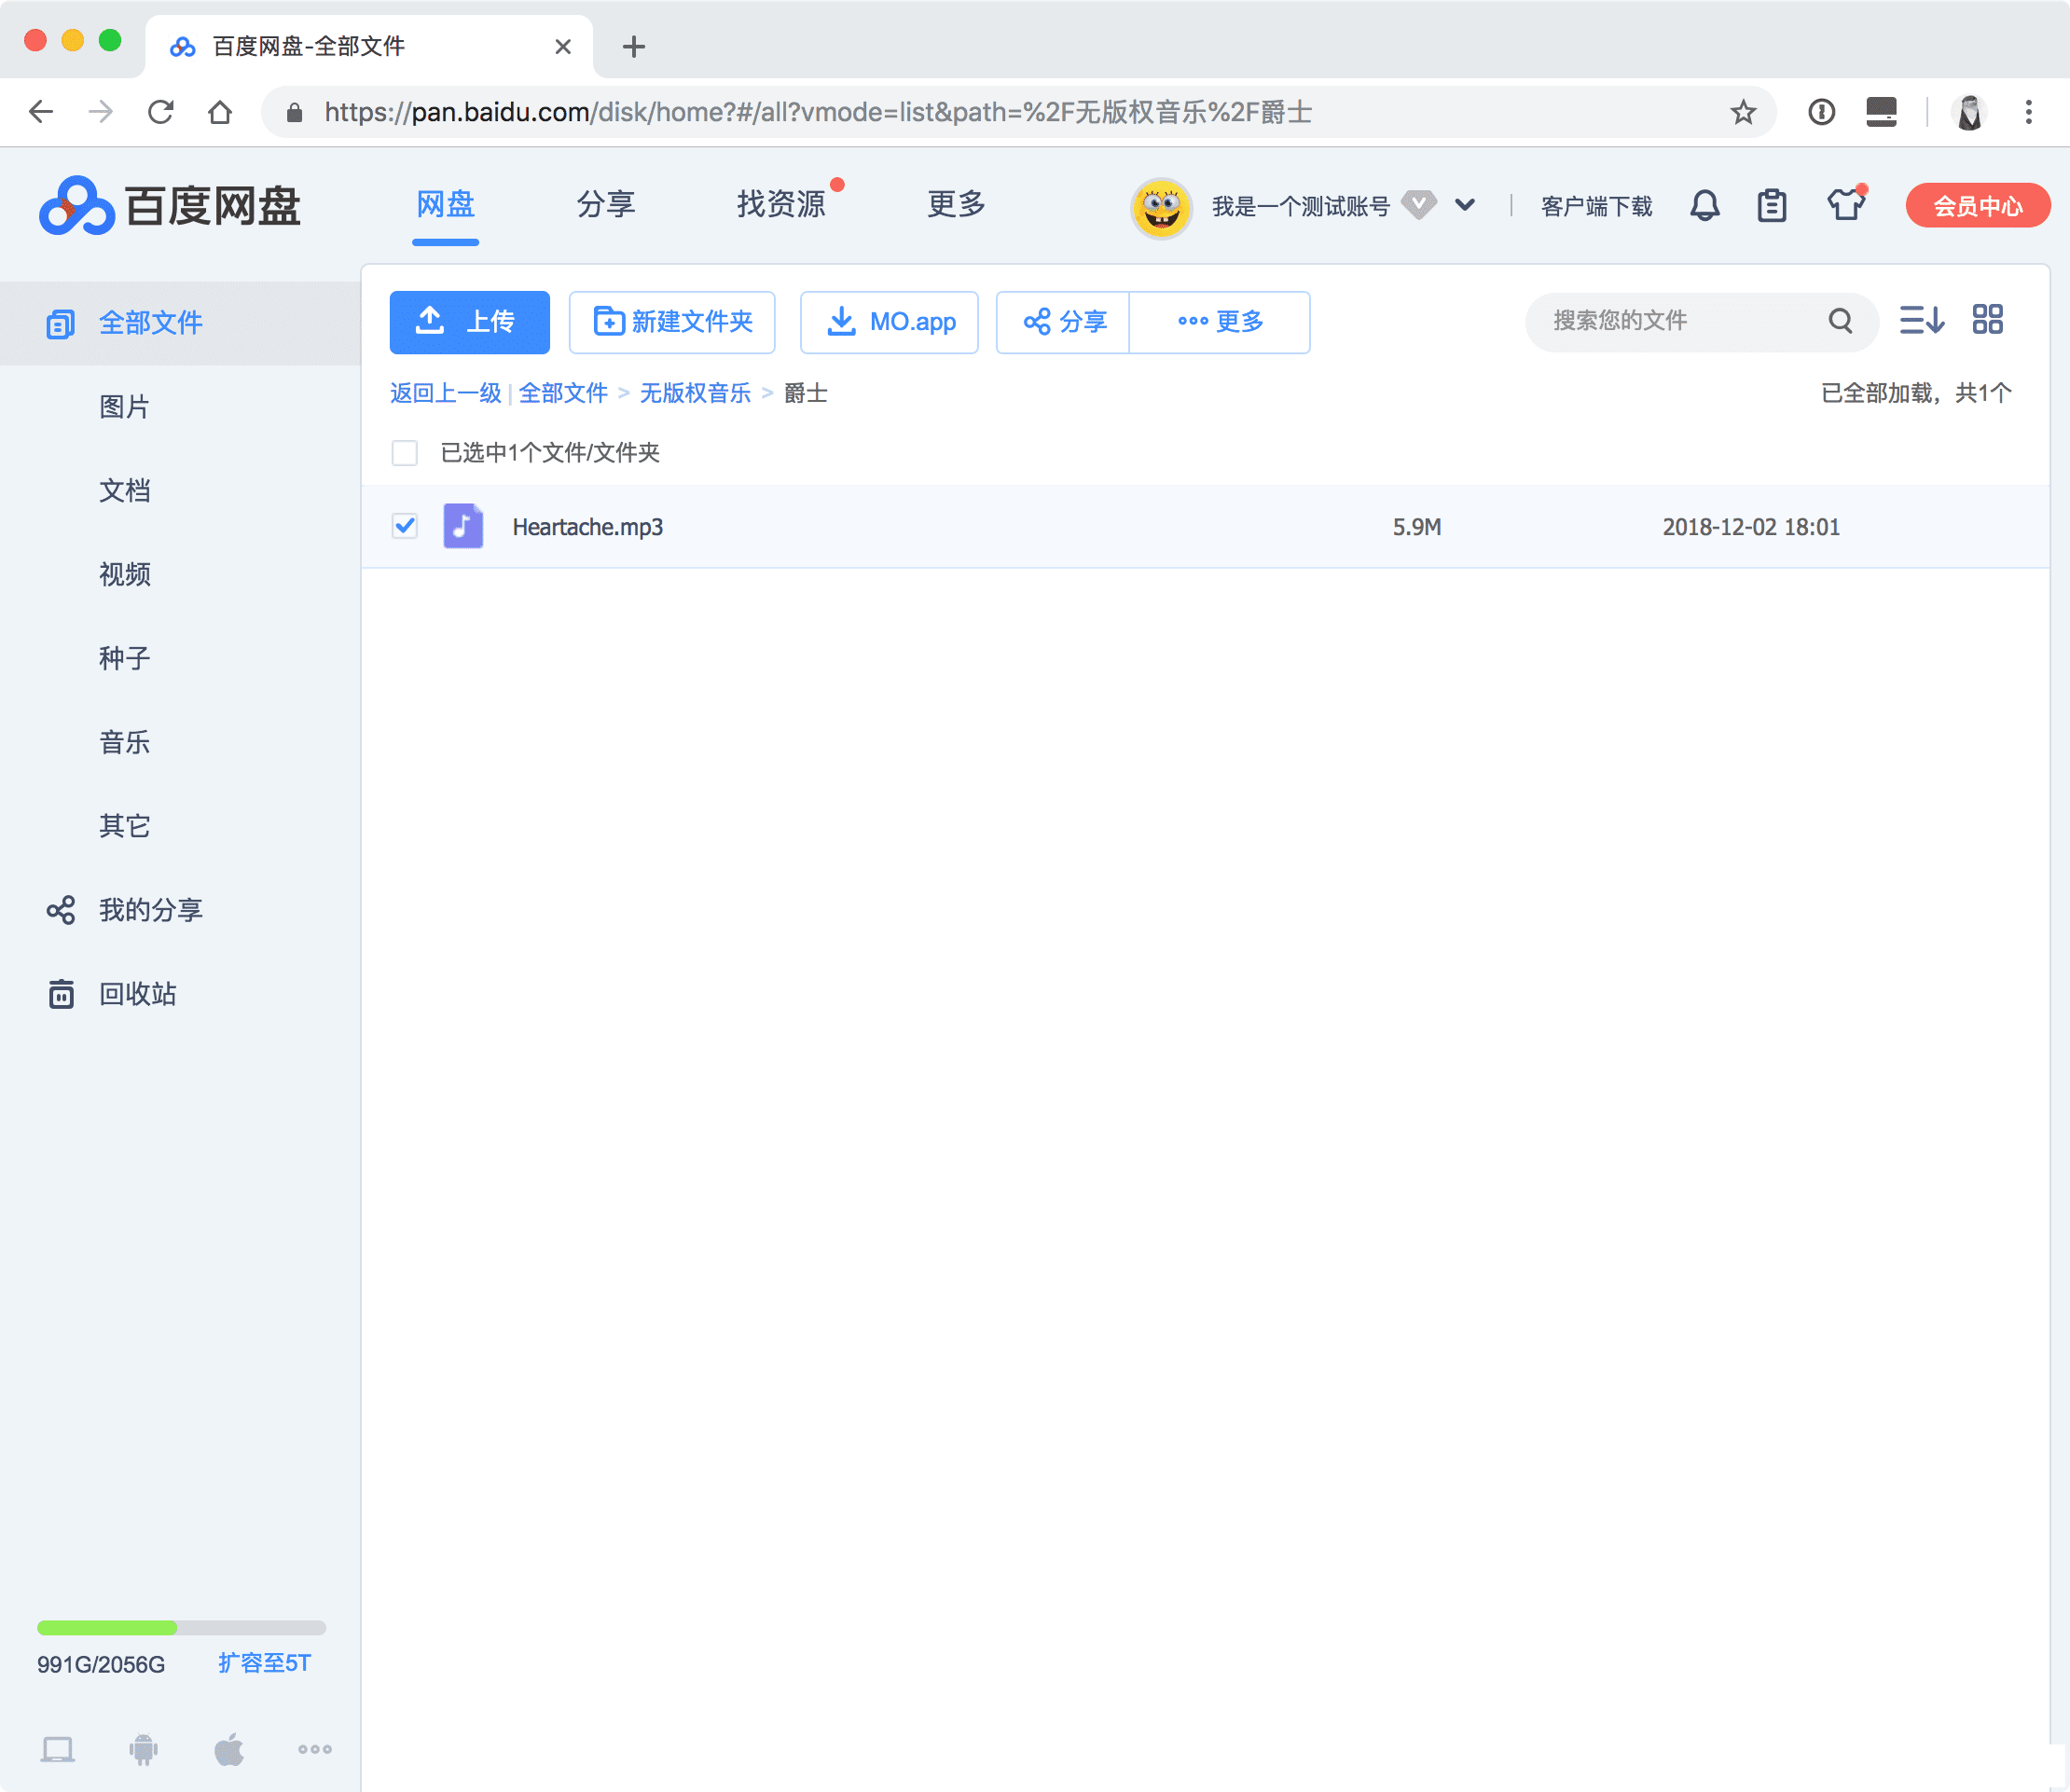Expand the account name dropdown arrow
The height and width of the screenshot is (1792, 2070).
(x=1465, y=206)
